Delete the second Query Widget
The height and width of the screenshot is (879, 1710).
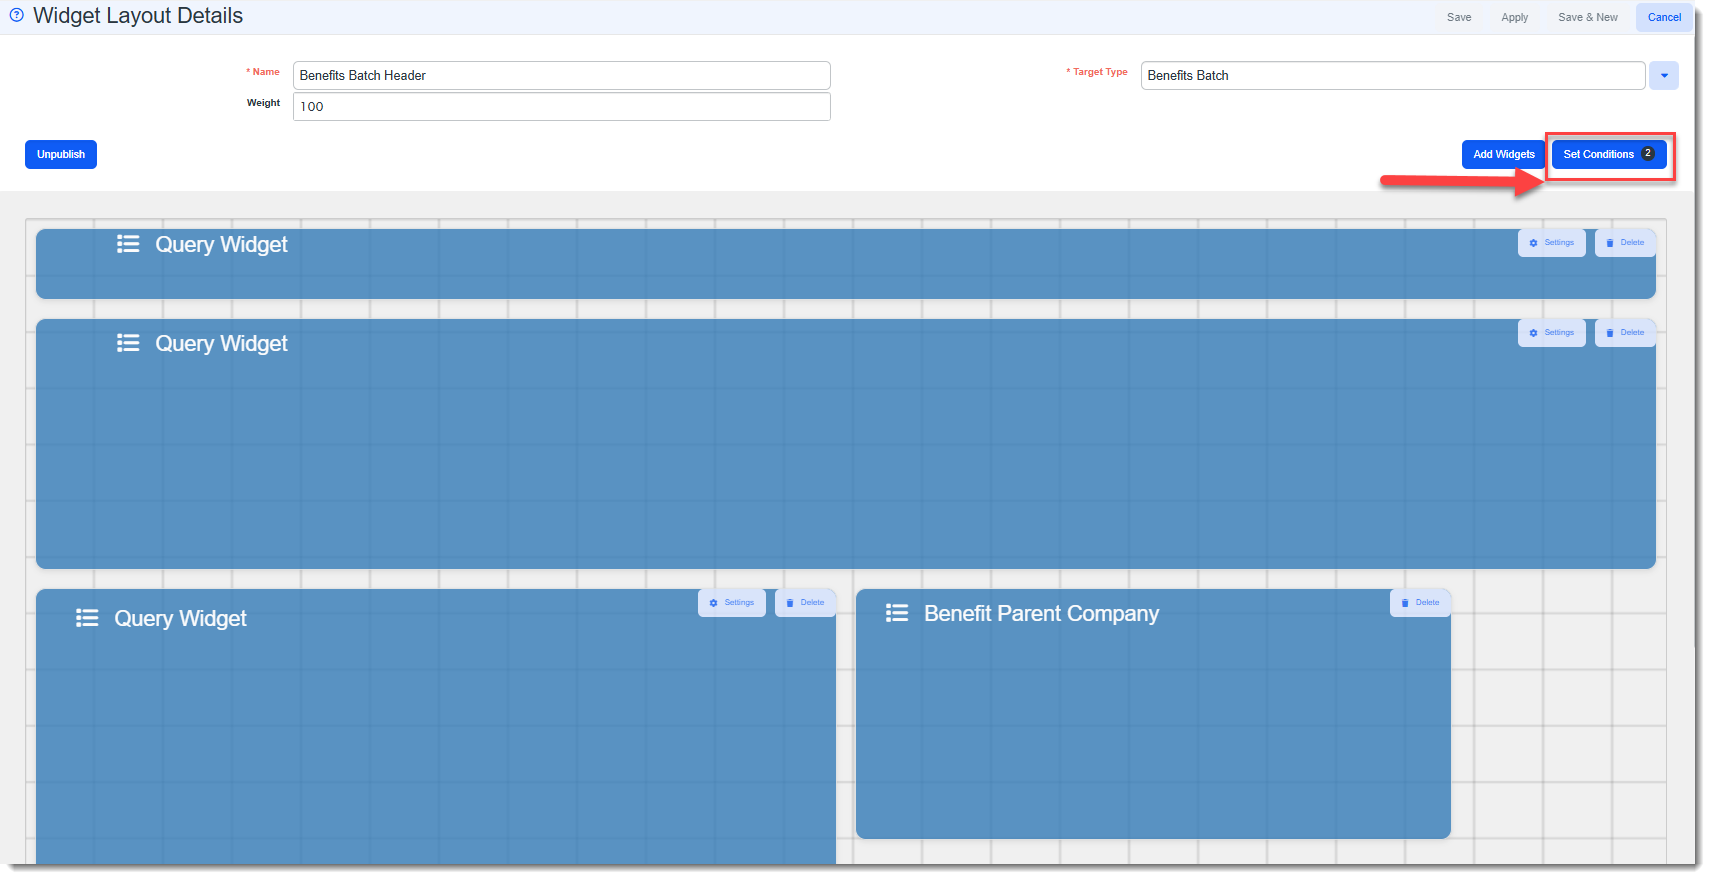point(1625,333)
